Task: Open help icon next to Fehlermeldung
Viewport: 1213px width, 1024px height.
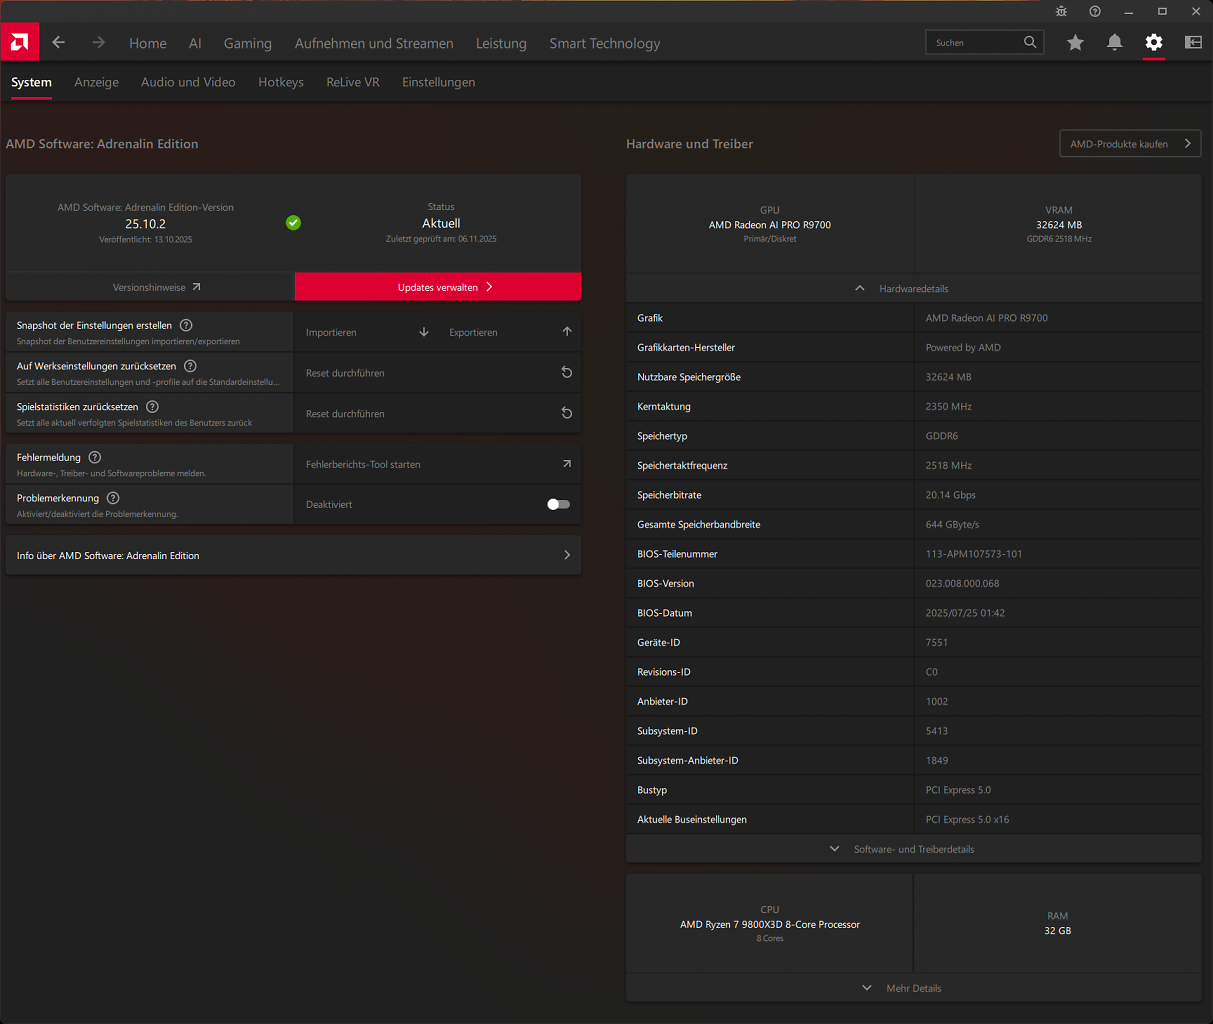Action: point(95,457)
